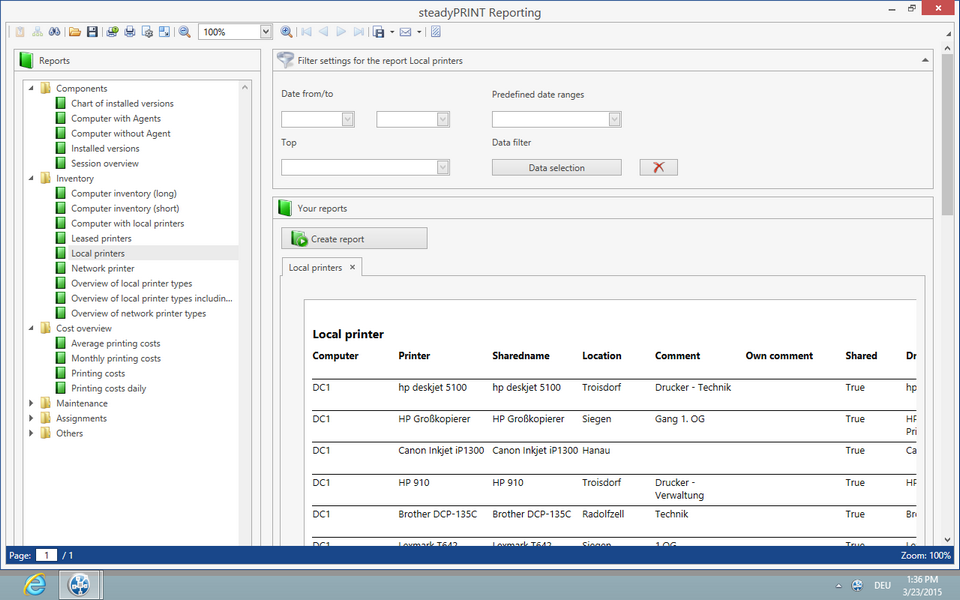The width and height of the screenshot is (960, 600).
Task: Select Leased printers report
Action: pos(101,238)
